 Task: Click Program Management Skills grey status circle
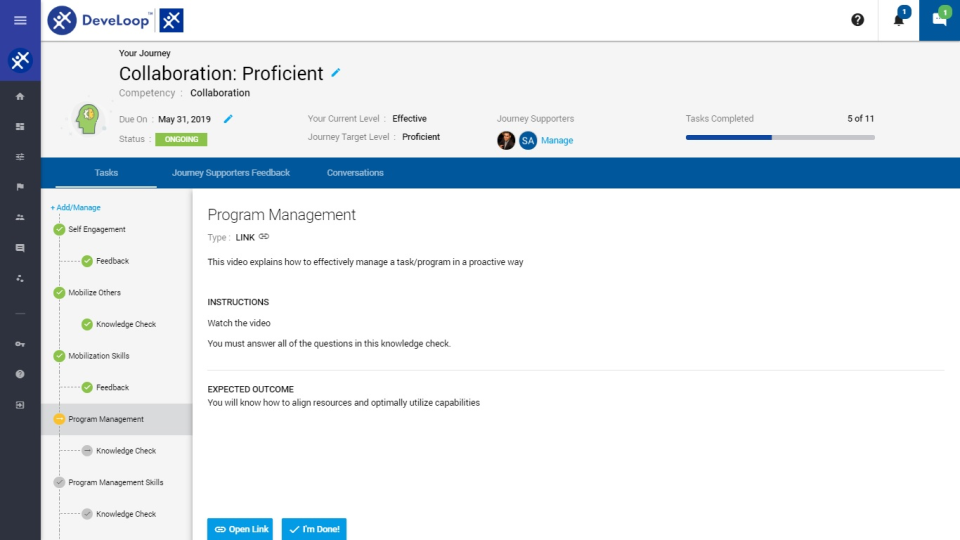pyautogui.click(x=59, y=483)
